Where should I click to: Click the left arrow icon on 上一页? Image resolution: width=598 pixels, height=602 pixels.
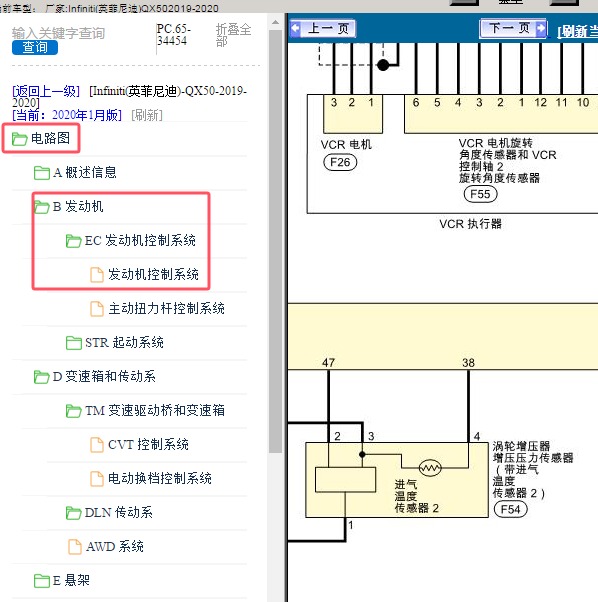[296, 28]
